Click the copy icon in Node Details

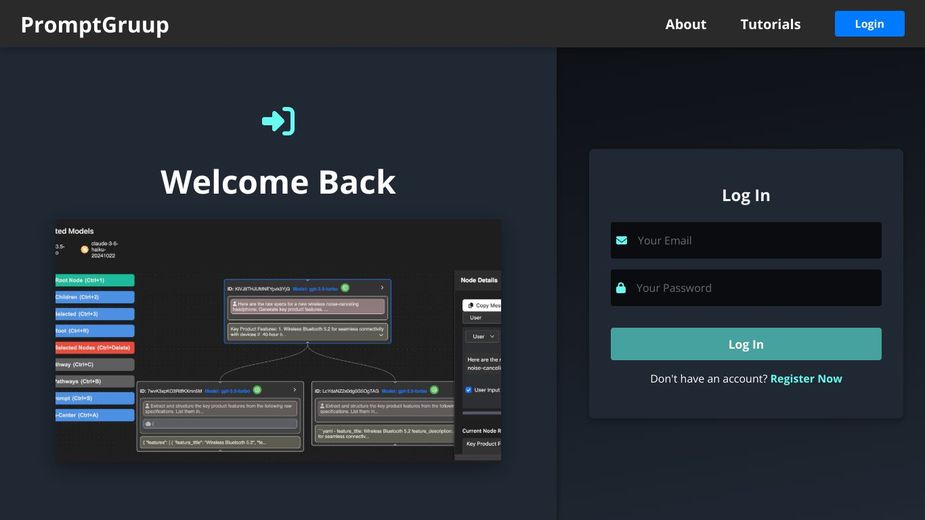tap(469, 305)
